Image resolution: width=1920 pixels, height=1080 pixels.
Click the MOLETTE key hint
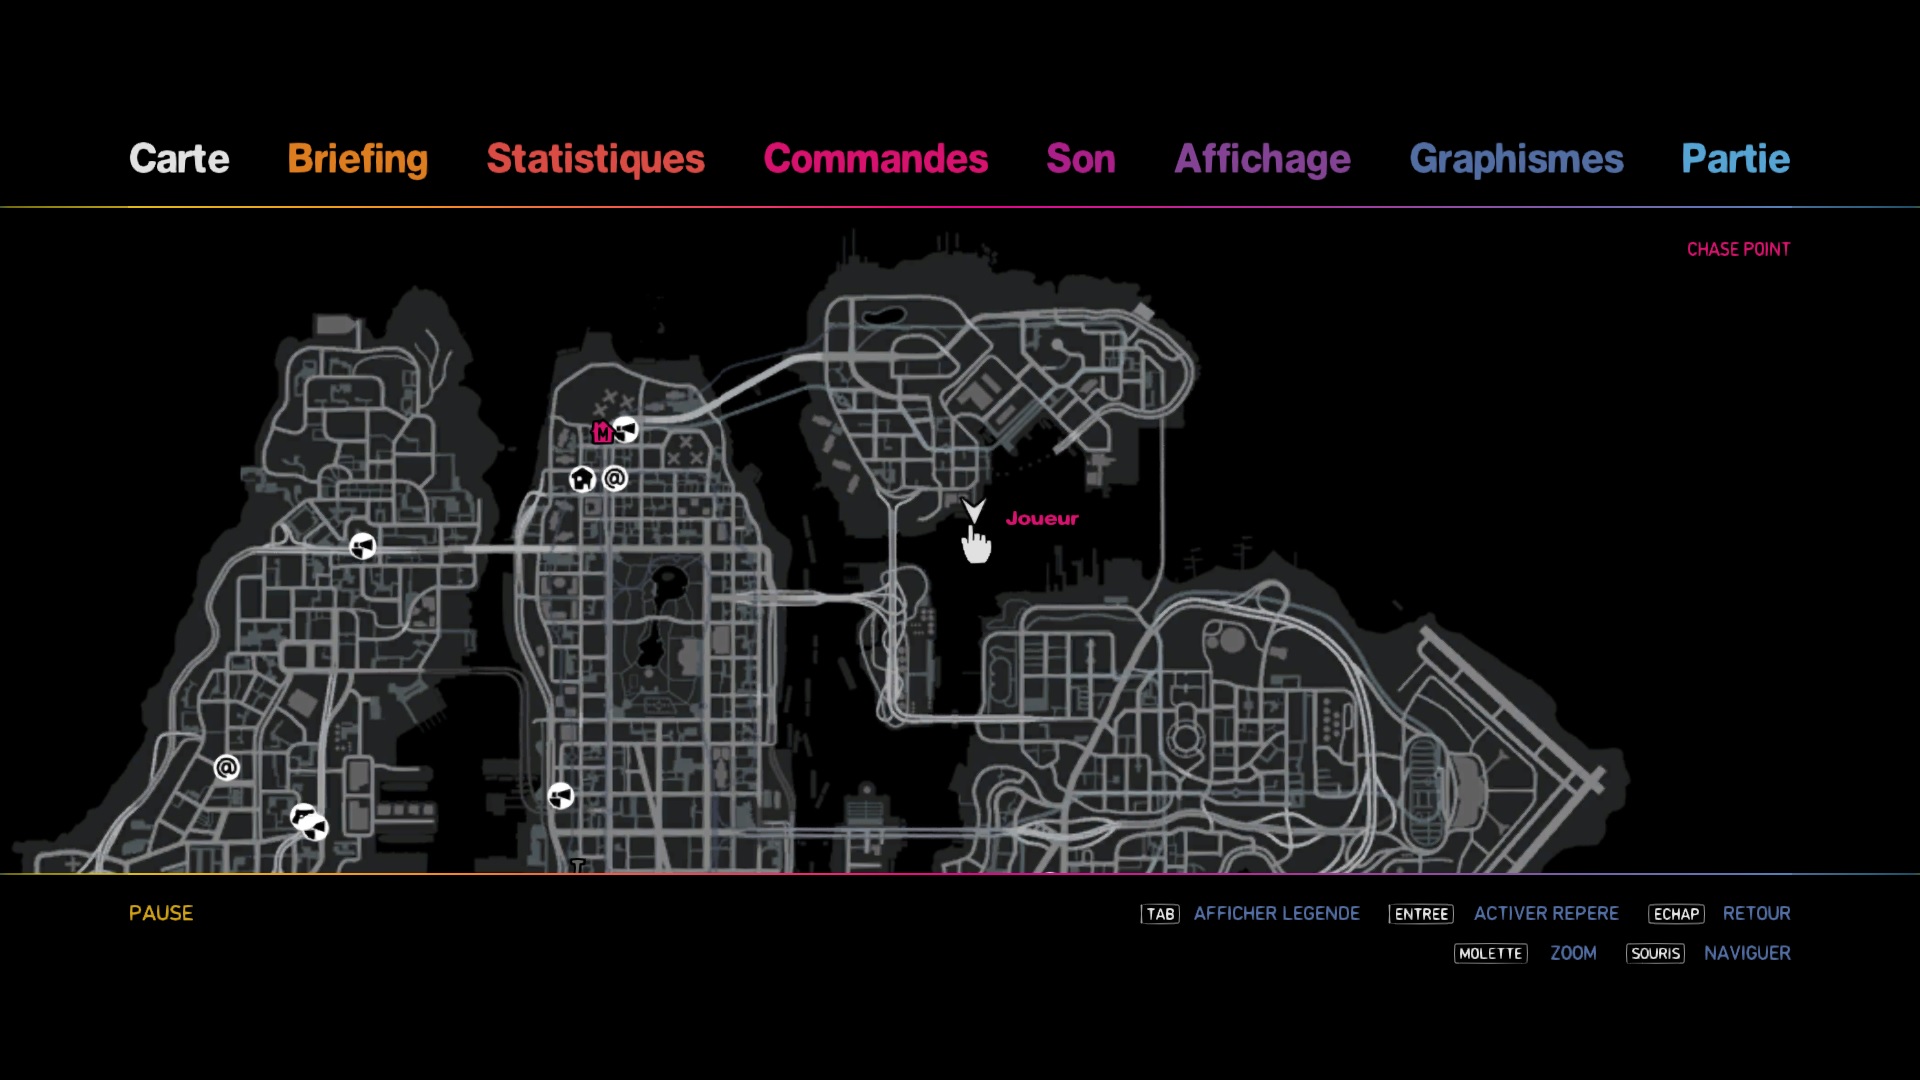1490,954
